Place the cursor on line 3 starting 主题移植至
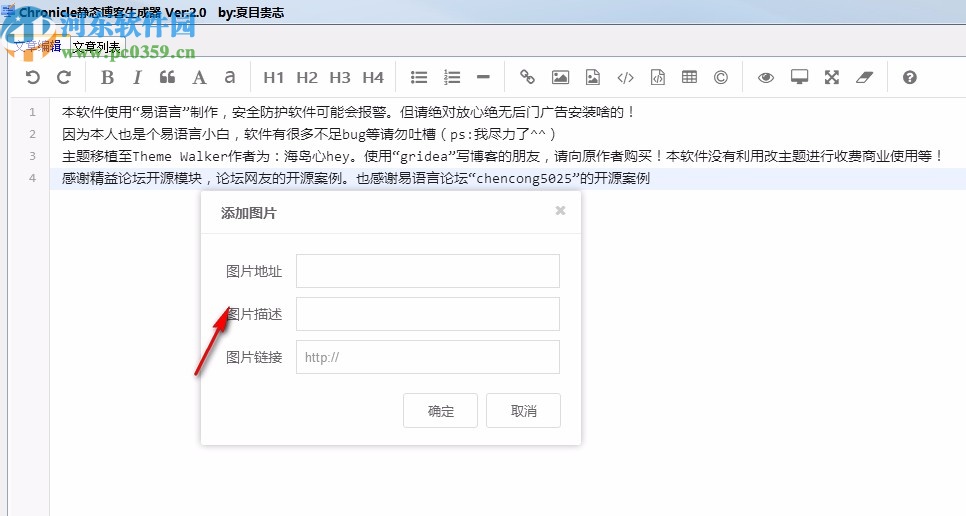Image resolution: width=966 pixels, height=516 pixels. [502, 156]
